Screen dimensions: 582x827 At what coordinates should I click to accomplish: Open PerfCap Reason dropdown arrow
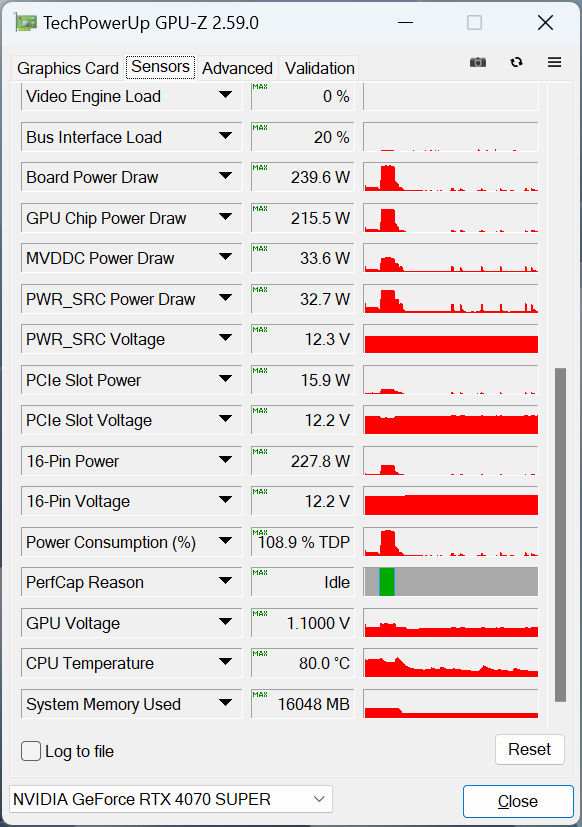[225, 581]
